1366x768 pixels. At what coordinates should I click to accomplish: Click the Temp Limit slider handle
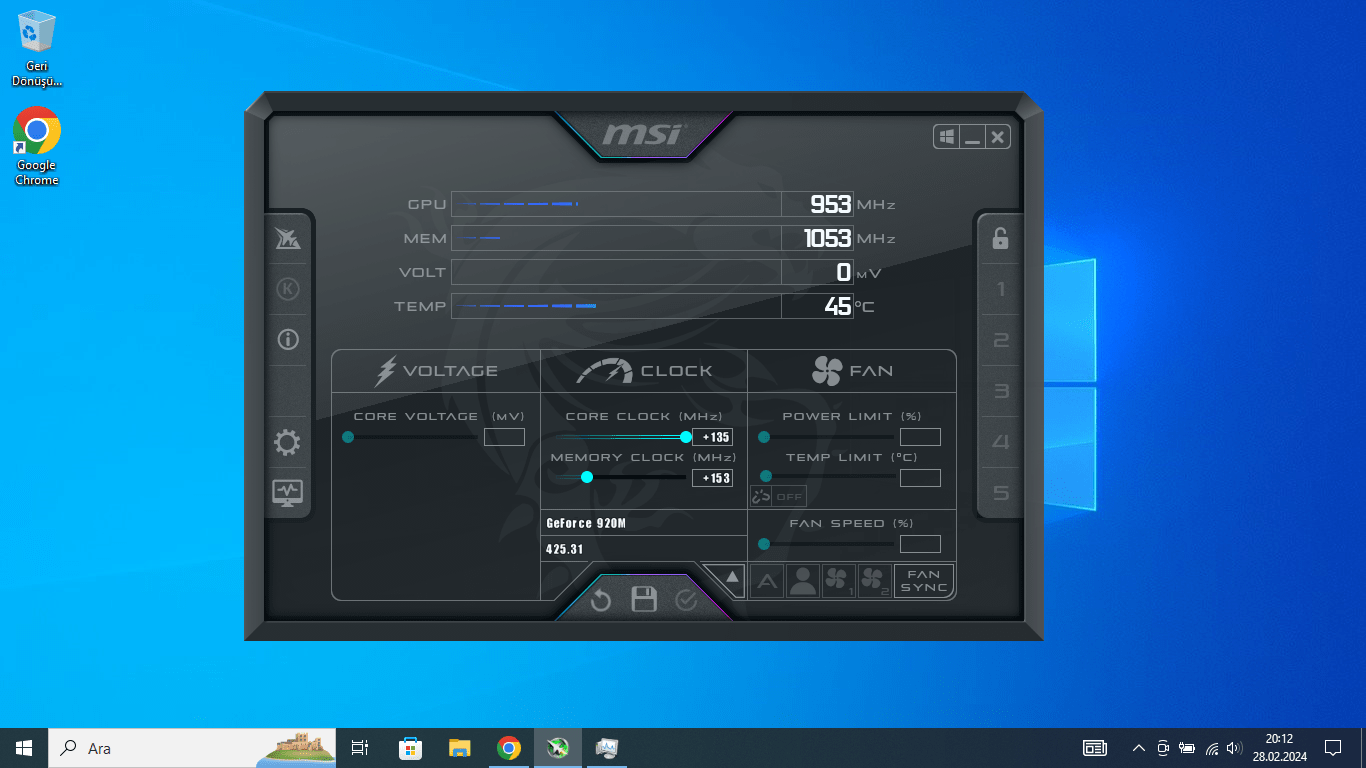(x=766, y=477)
